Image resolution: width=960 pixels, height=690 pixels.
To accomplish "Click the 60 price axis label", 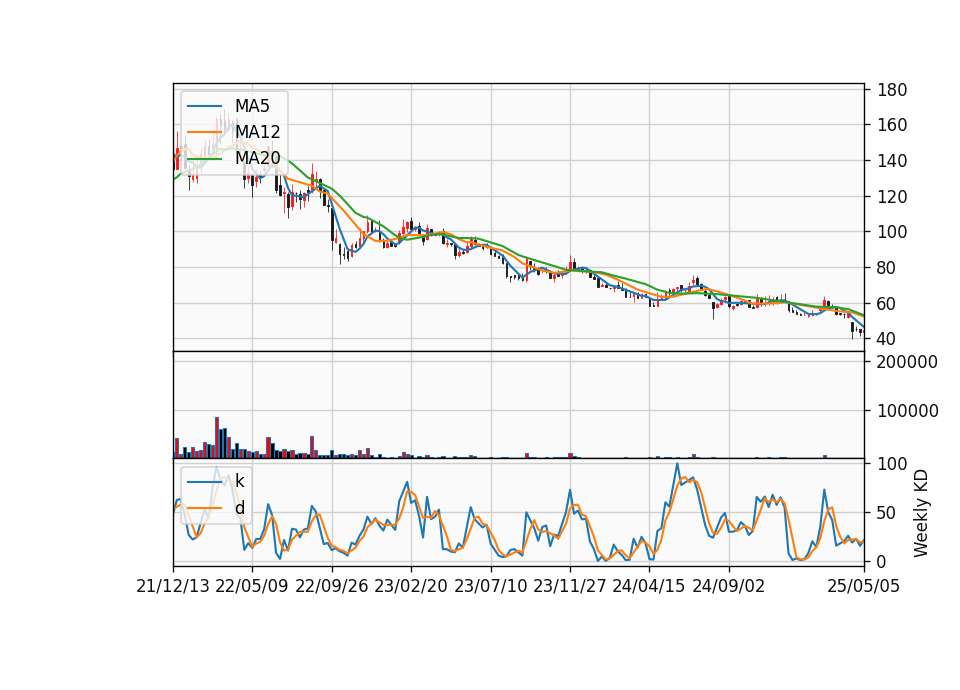I will click(887, 304).
